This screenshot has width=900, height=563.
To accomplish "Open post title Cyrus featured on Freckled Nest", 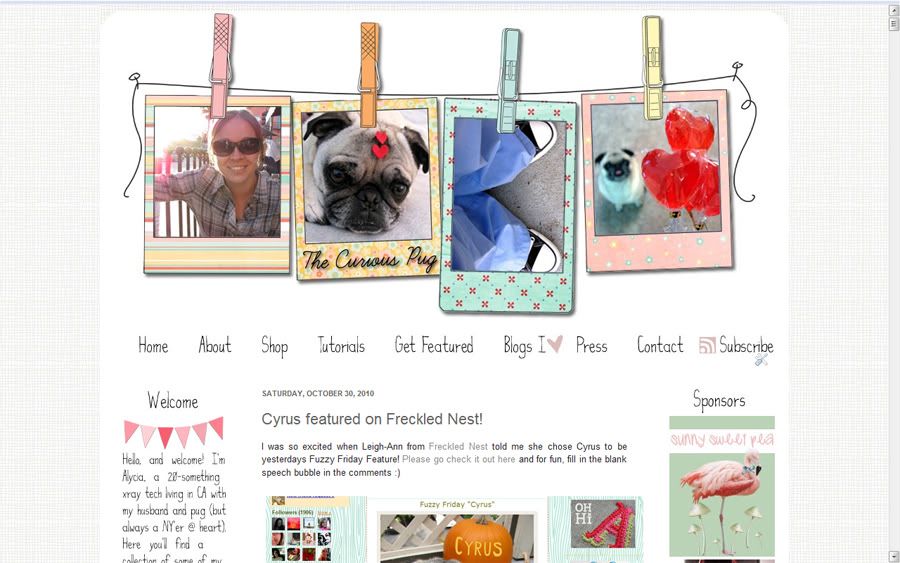I will click(372, 419).
